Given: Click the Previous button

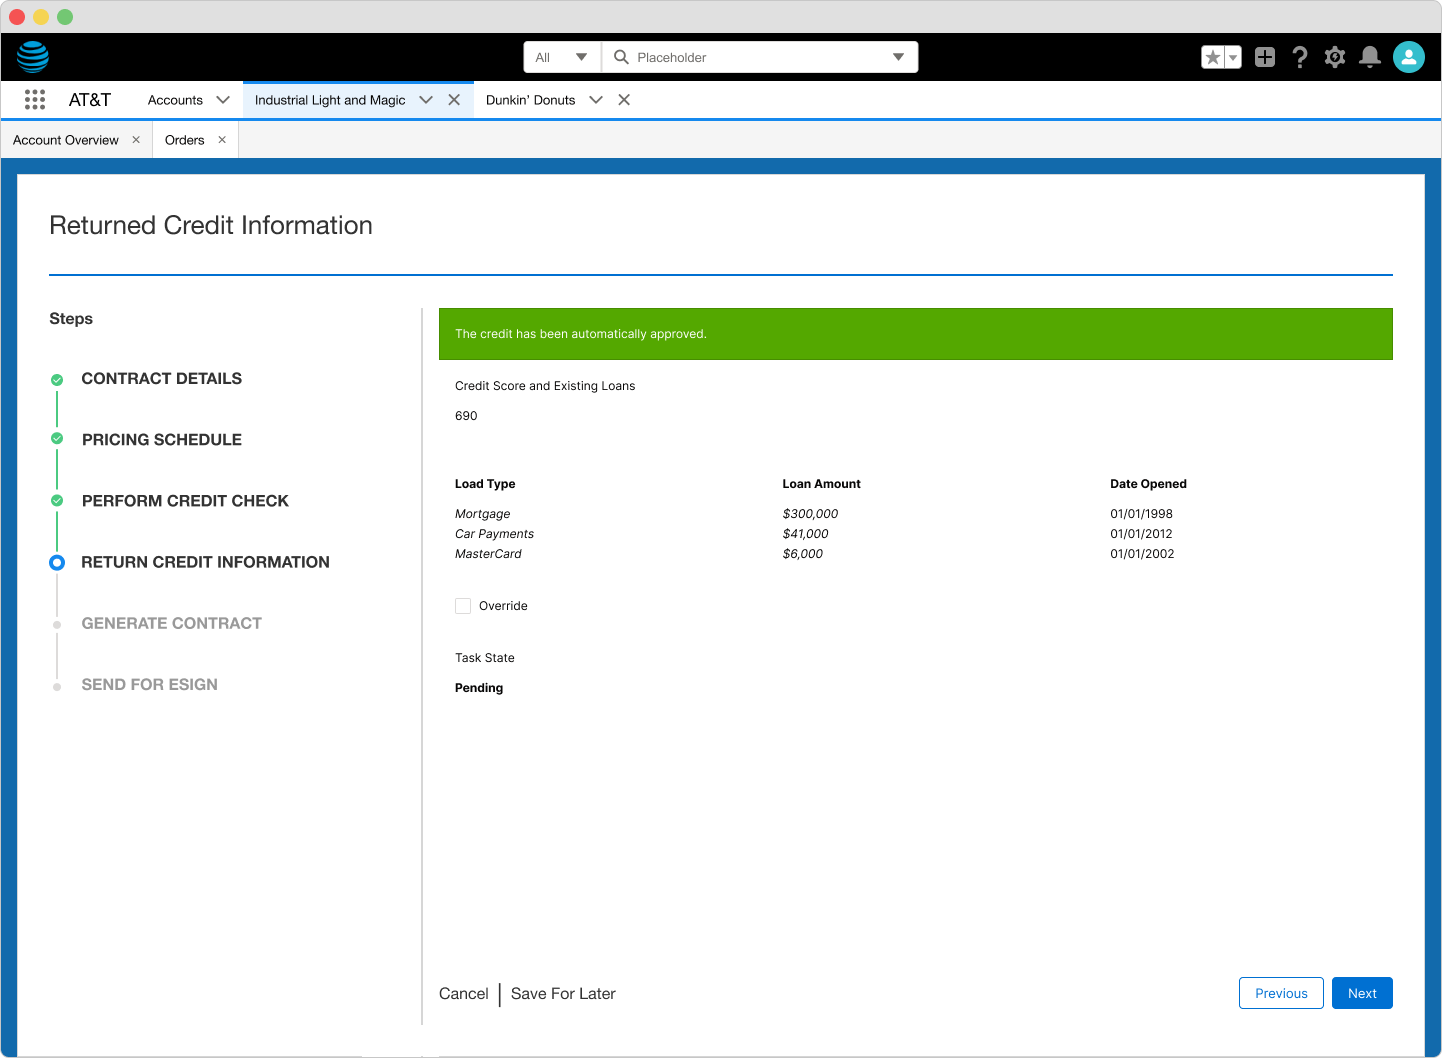Looking at the screenshot, I should [x=1281, y=993].
